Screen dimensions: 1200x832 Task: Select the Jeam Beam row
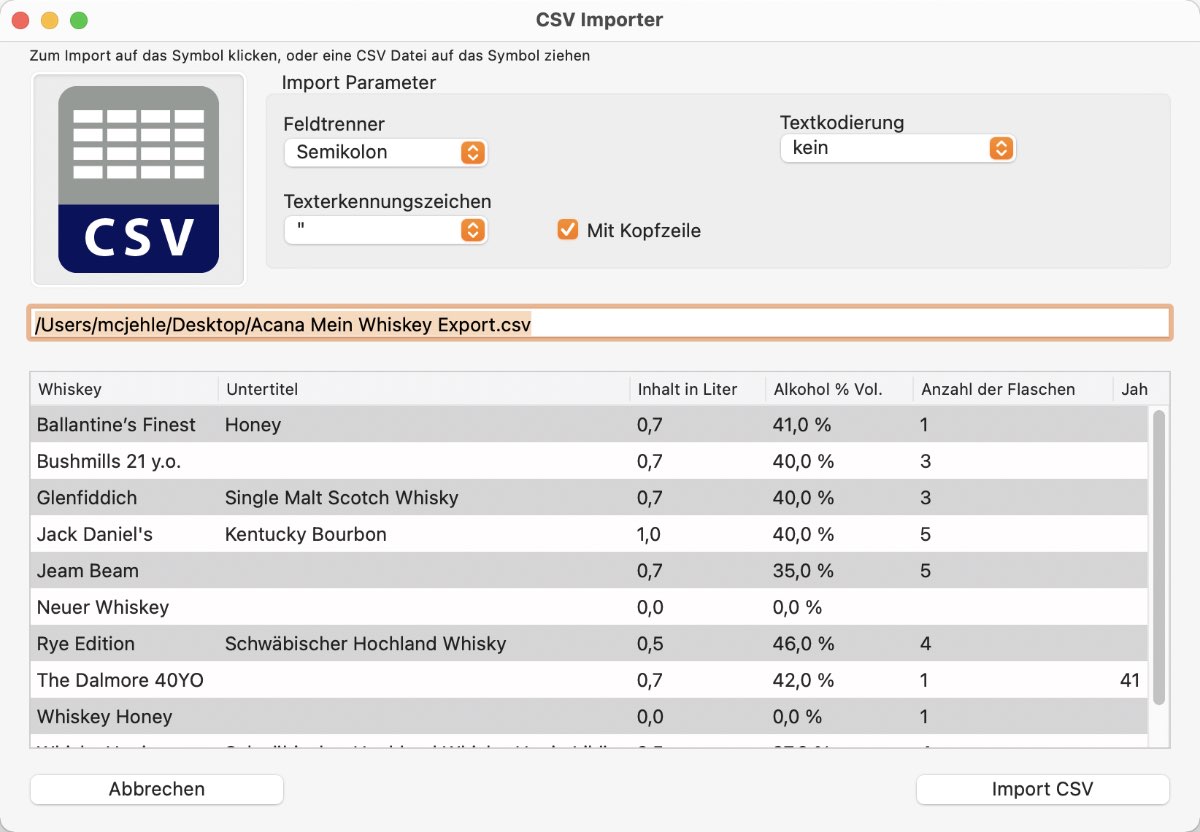click(x=589, y=571)
